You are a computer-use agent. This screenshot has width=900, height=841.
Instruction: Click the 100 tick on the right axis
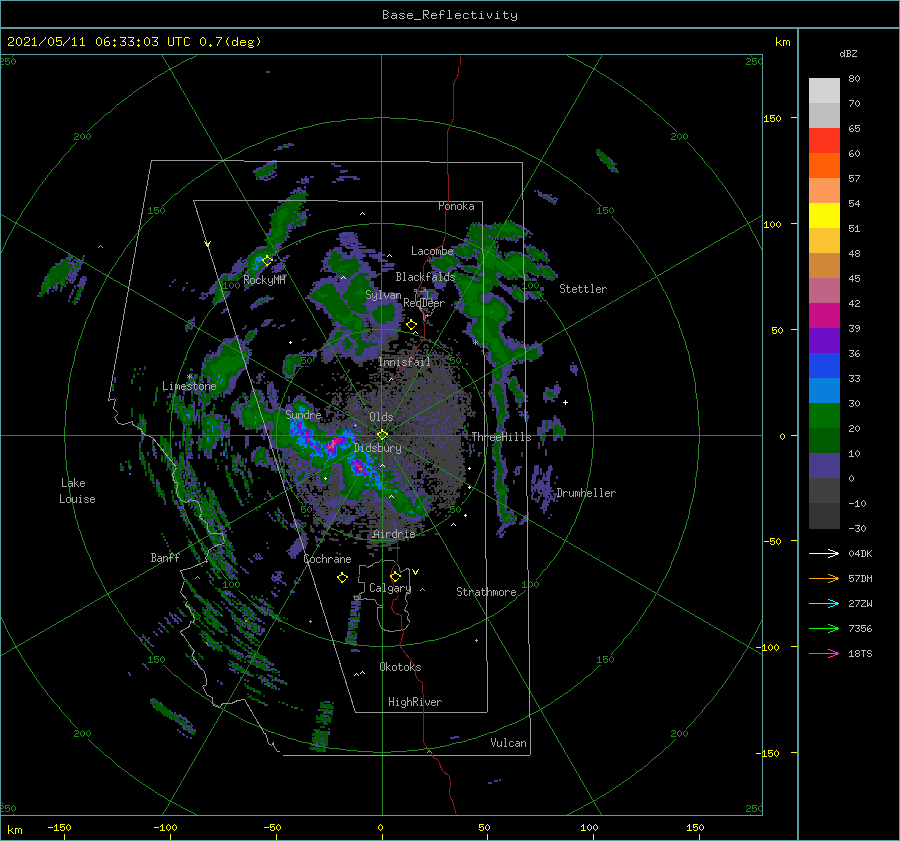(x=772, y=224)
